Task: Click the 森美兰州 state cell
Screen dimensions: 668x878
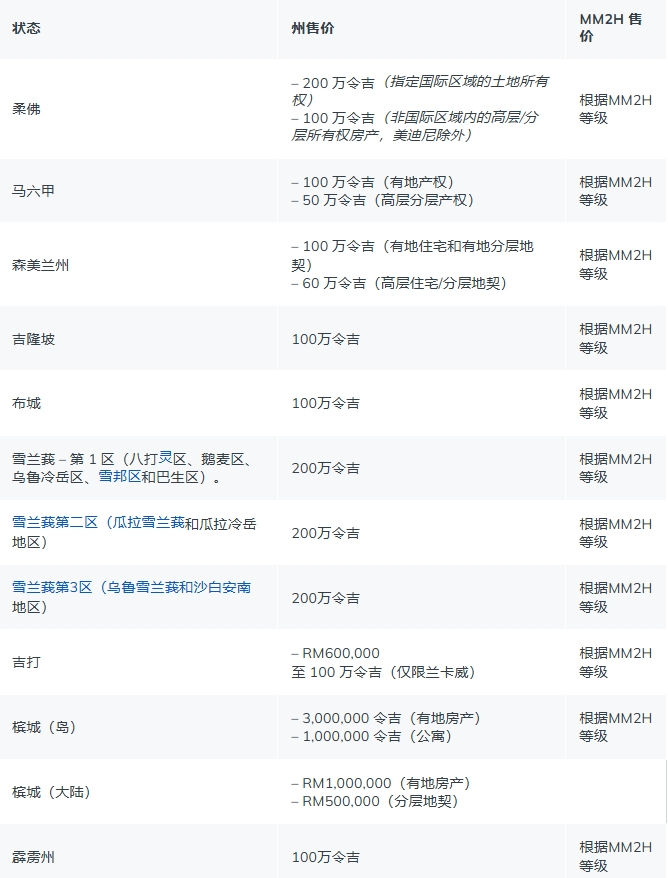Action: point(40,265)
